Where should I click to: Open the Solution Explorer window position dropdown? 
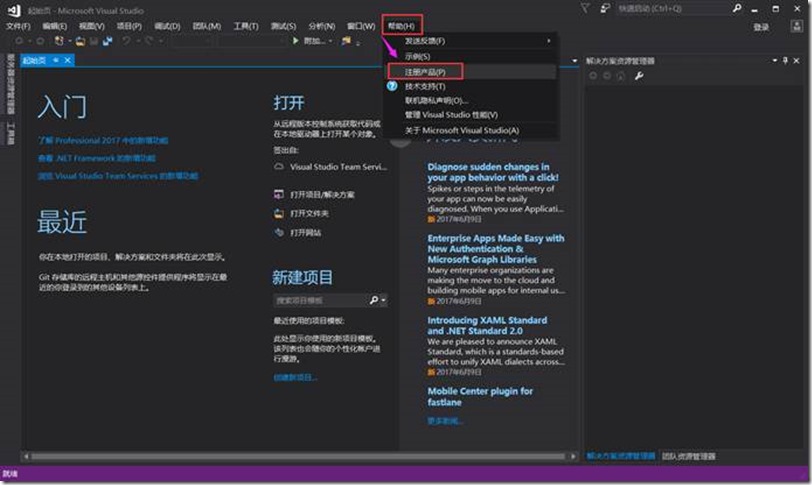775,61
